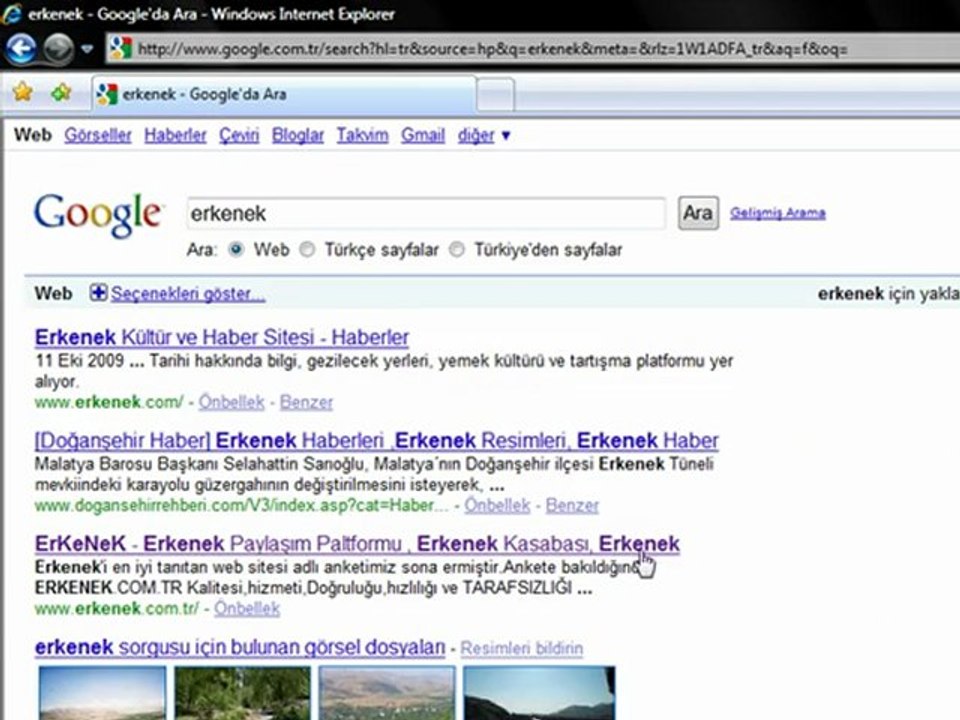Screen dimensions: 960x720
Task: Open the Haberler link
Action: tap(175, 135)
